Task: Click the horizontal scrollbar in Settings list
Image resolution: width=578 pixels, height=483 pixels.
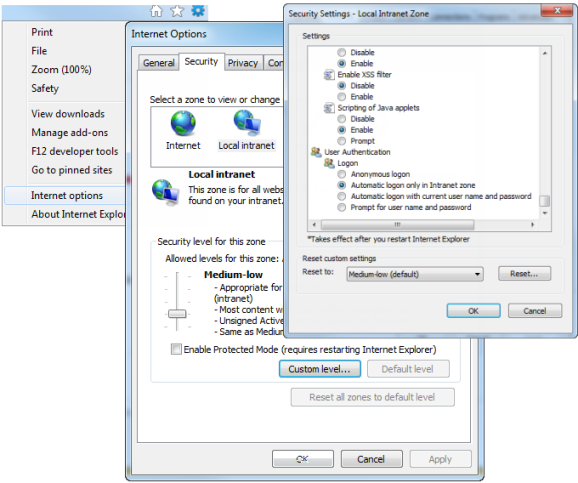Action: 397,224
